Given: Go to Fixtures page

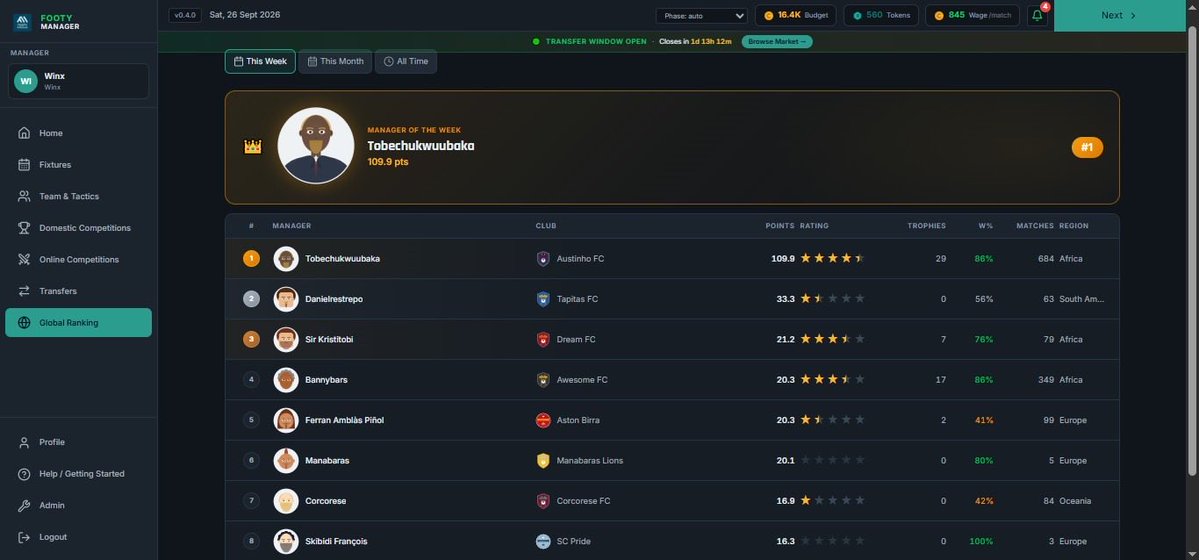Looking at the screenshot, I should pyautogui.click(x=78, y=164).
